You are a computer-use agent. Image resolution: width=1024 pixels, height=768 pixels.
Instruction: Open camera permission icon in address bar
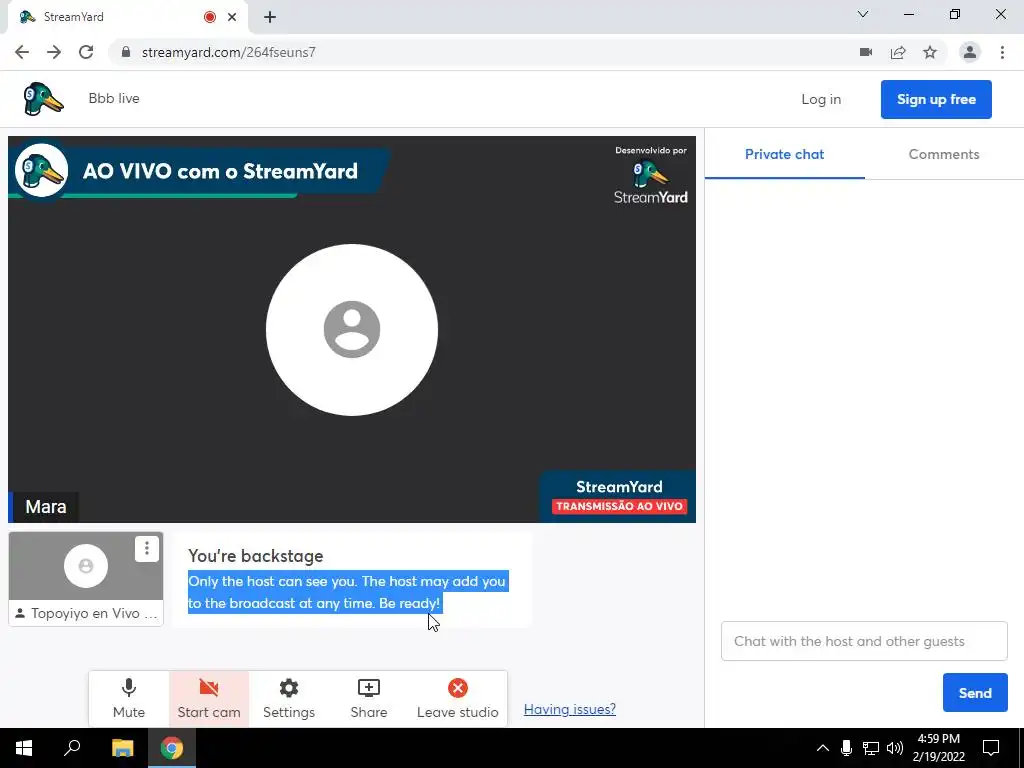[x=866, y=52]
